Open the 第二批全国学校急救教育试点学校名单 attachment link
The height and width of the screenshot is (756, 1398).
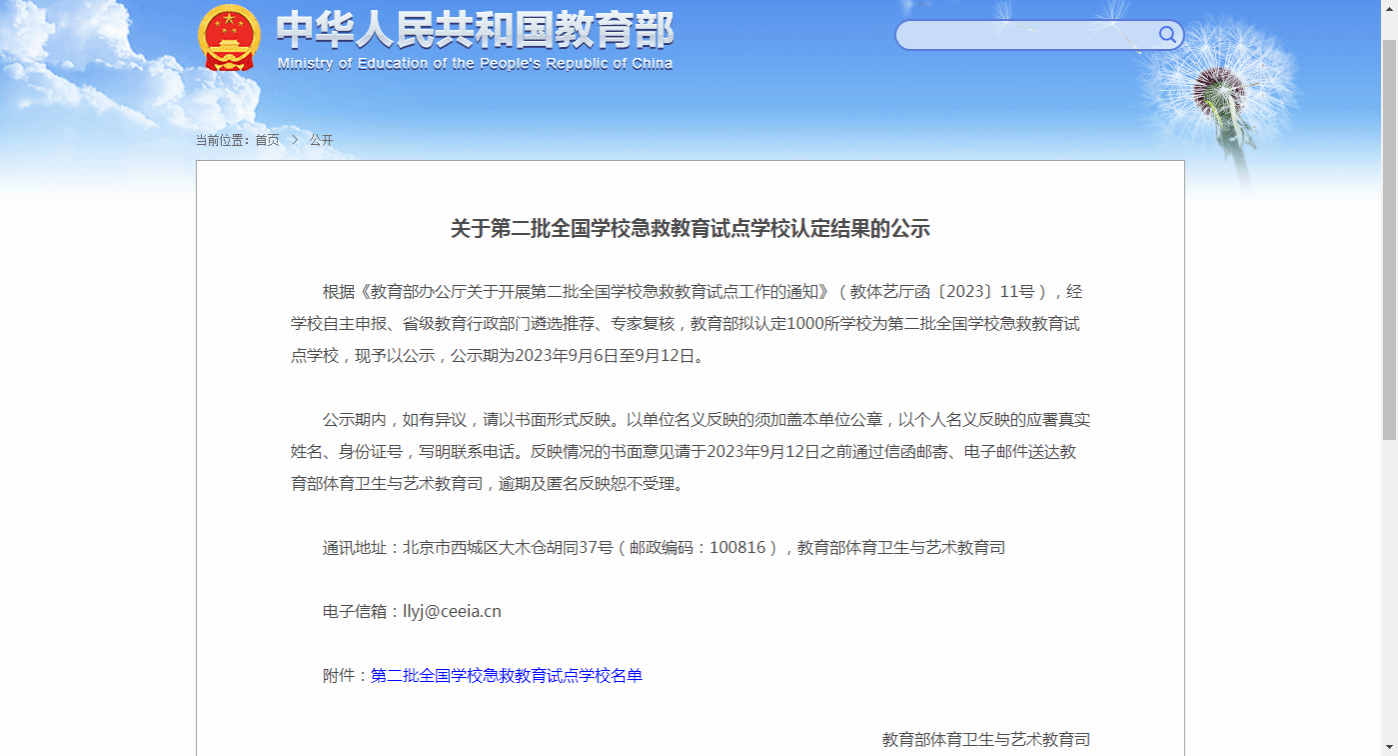tap(506, 676)
